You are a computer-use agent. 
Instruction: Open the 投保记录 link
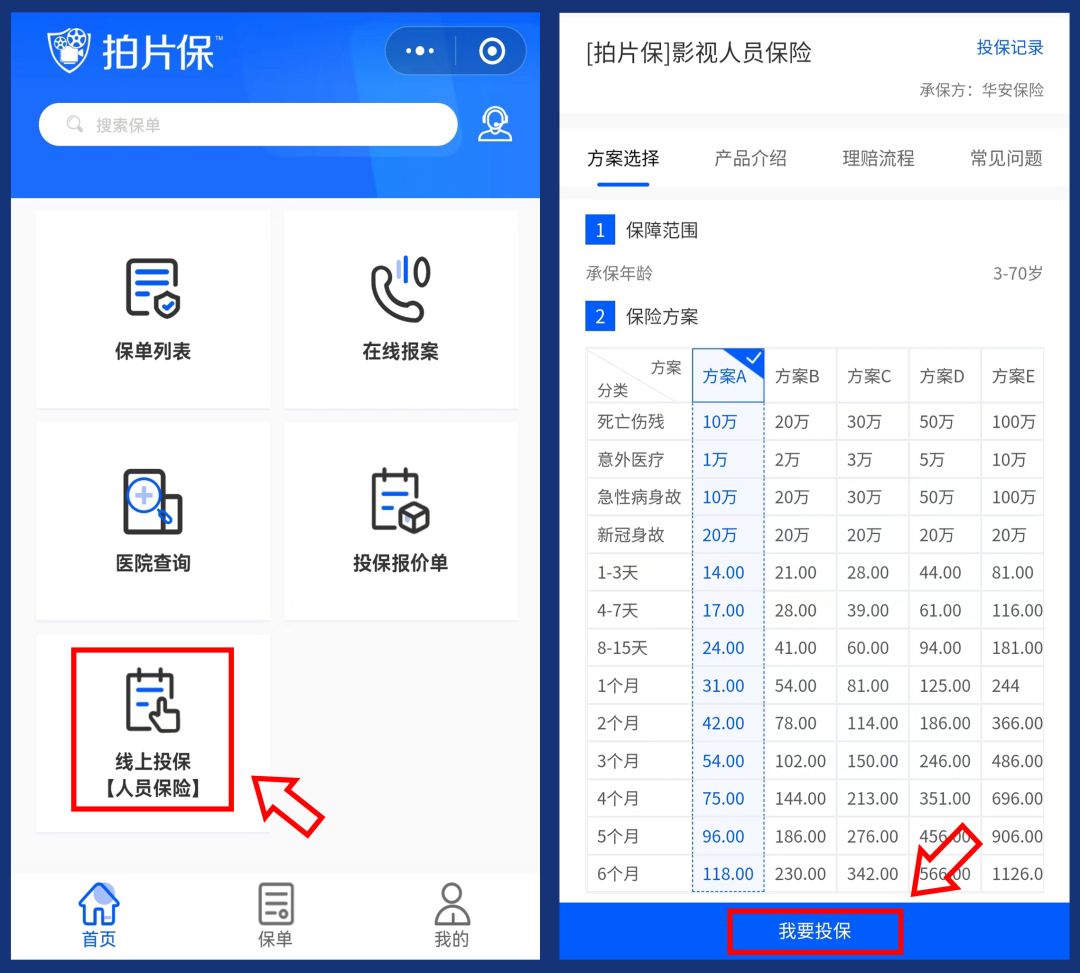[1010, 48]
